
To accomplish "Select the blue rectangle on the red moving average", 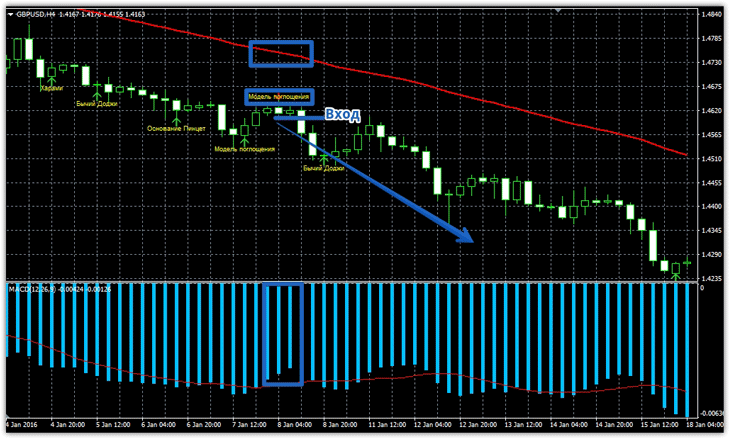I will click(x=281, y=55).
